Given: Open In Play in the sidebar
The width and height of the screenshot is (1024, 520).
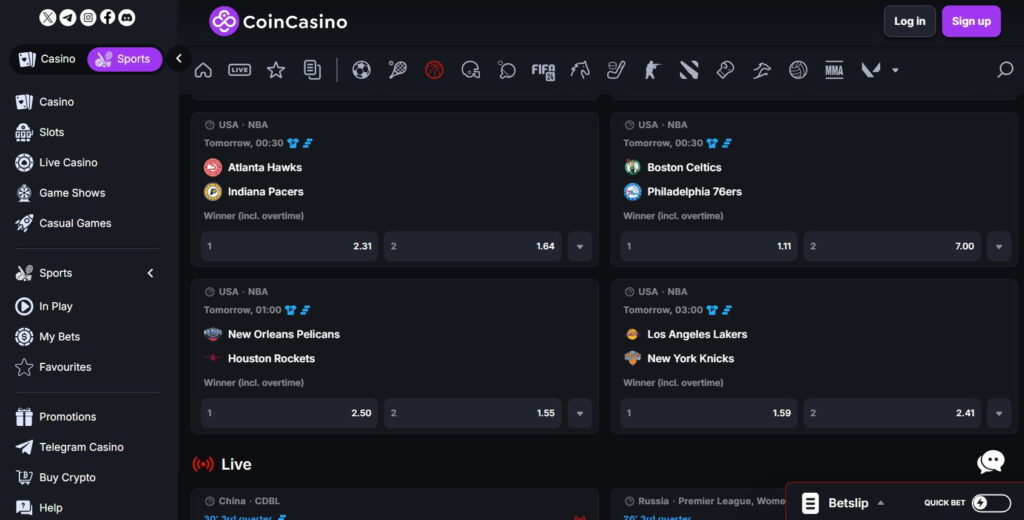Looking at the screenshot, I should point(44,306).
